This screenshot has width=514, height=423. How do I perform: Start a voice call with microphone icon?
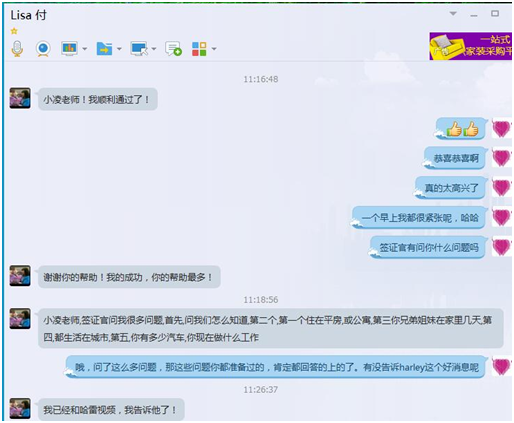(x=17, y=49)
